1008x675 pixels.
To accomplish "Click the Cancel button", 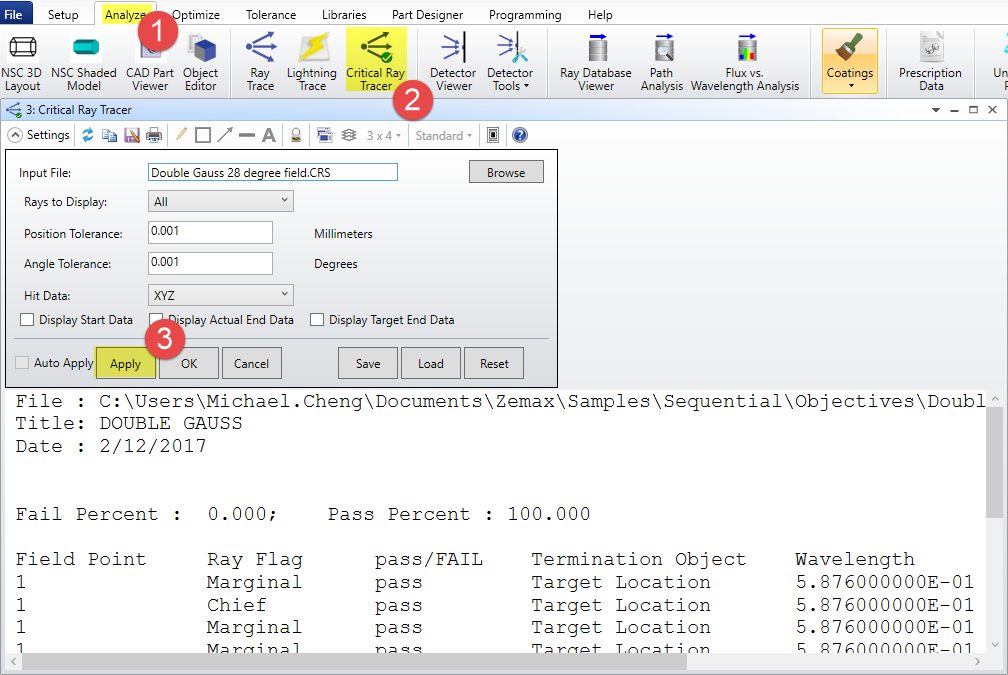I will pos(251,364).
